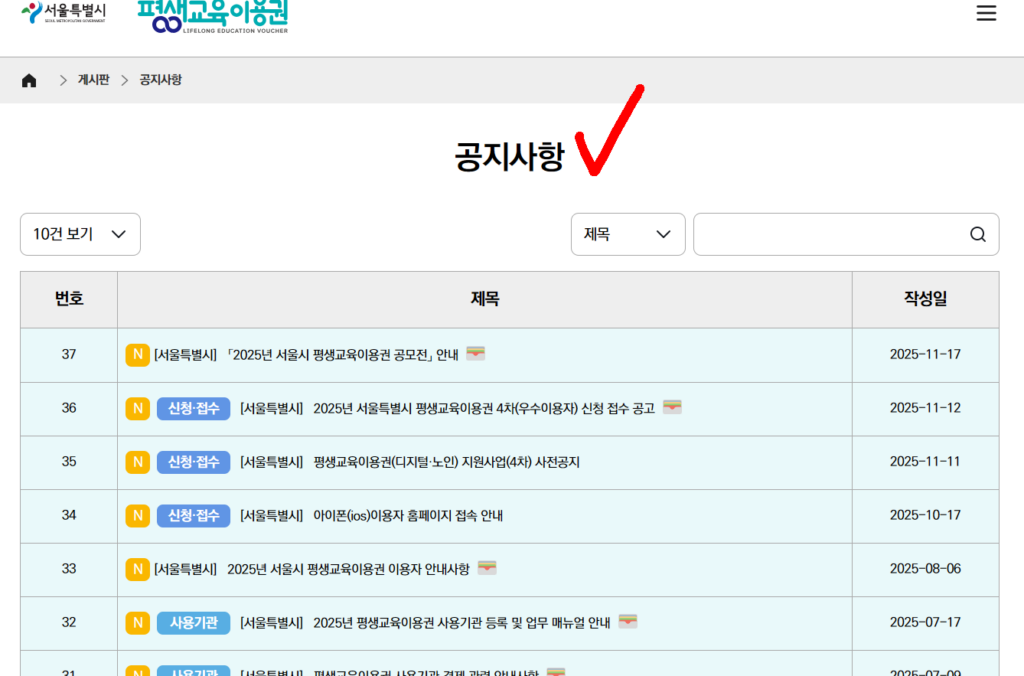Click the attachment icon on post 37
1024x676 pixels.
[476, 353]
